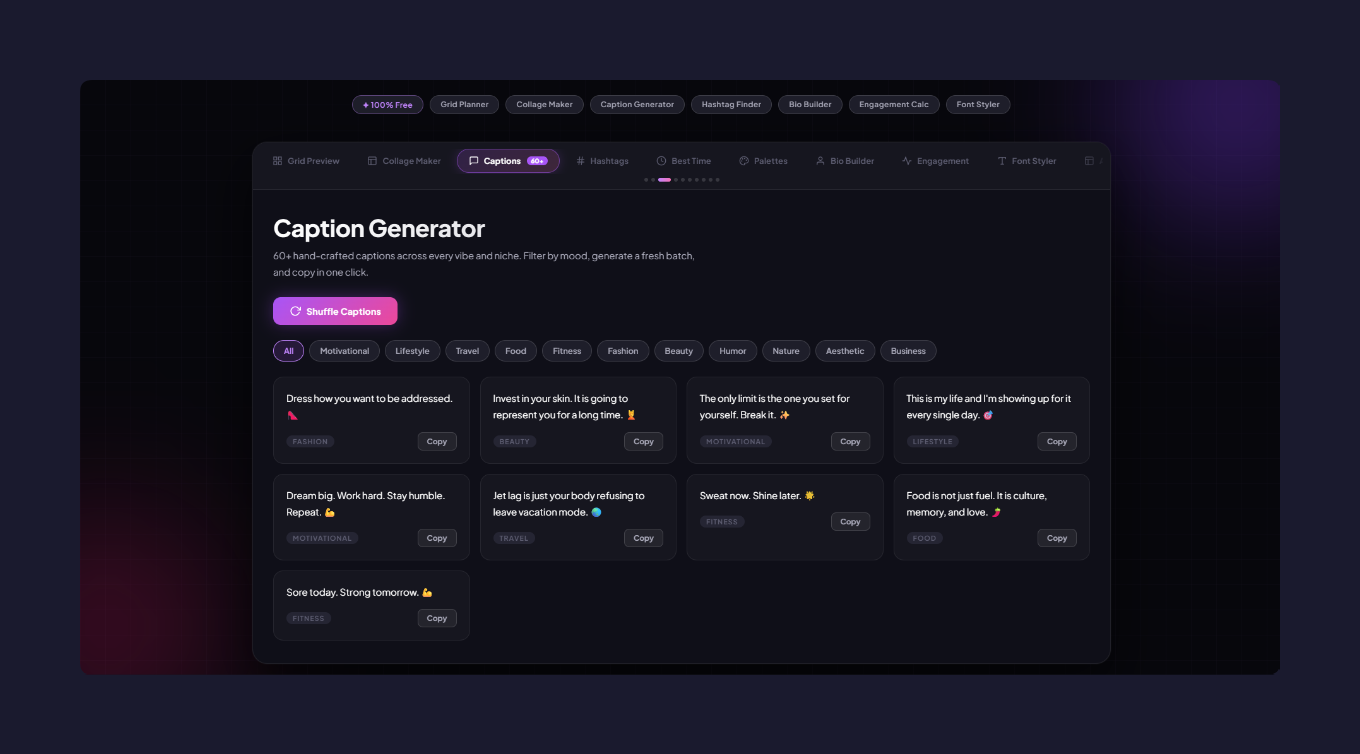Open the Hashtag Finder tab at the top
This screenshot has width=1360, height=754.
[x=731, y=104]
